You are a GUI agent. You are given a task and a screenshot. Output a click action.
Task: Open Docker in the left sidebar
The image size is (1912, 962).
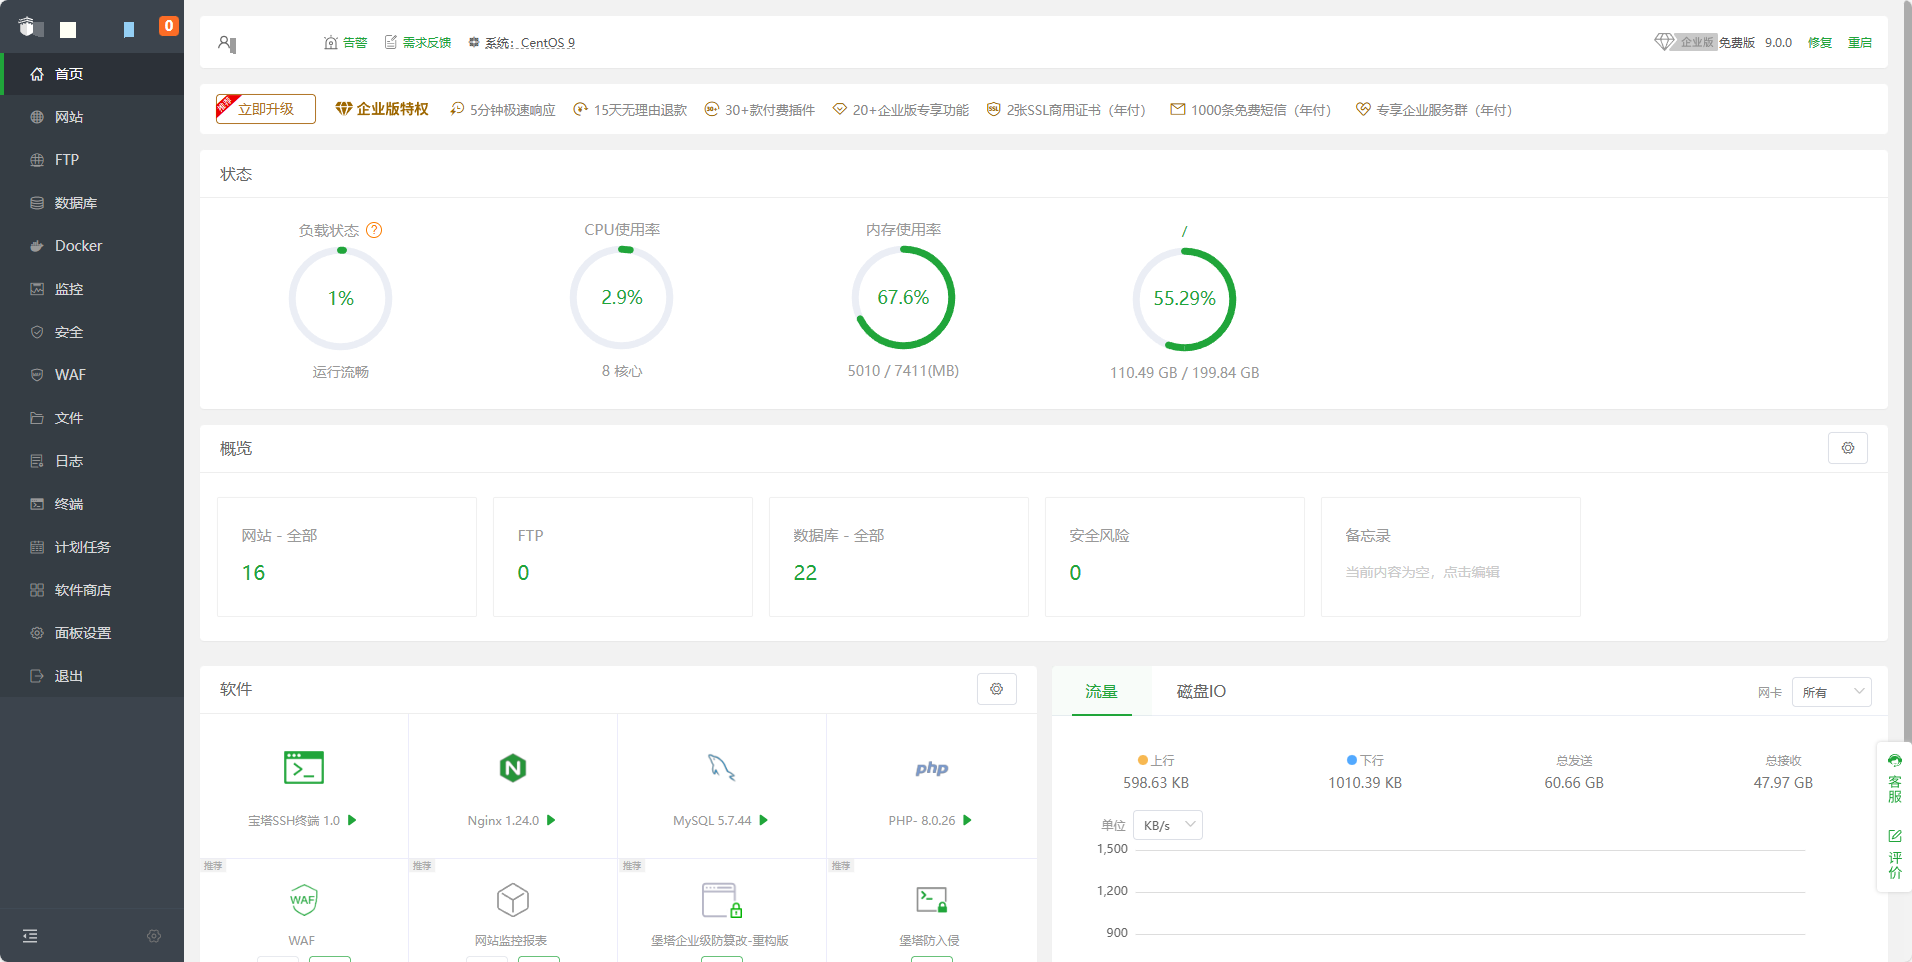pos(78,246)
